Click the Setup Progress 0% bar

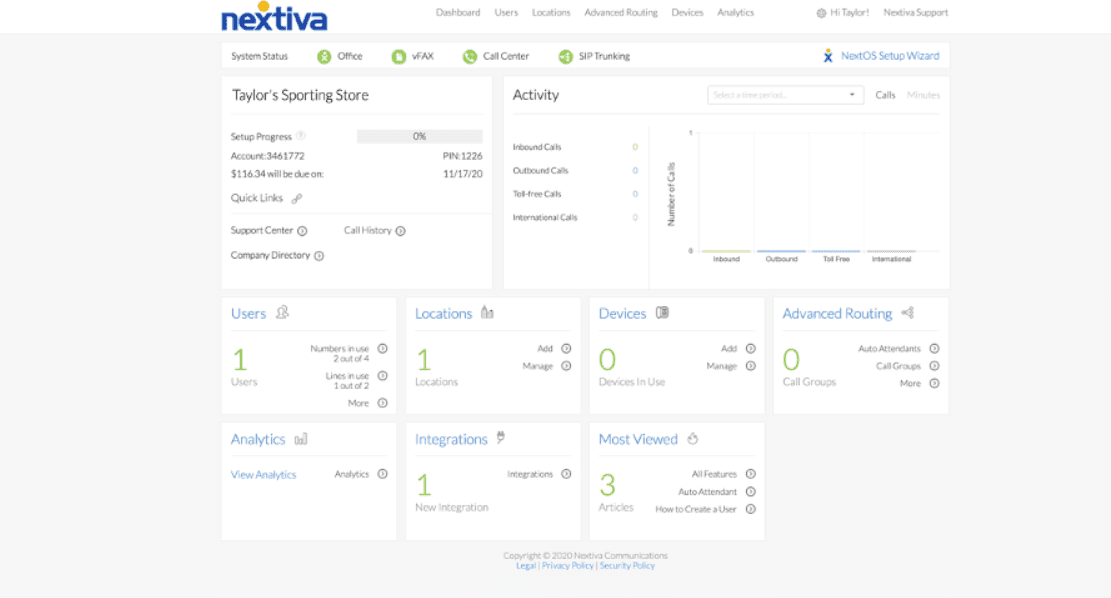[x=419, y=136]
